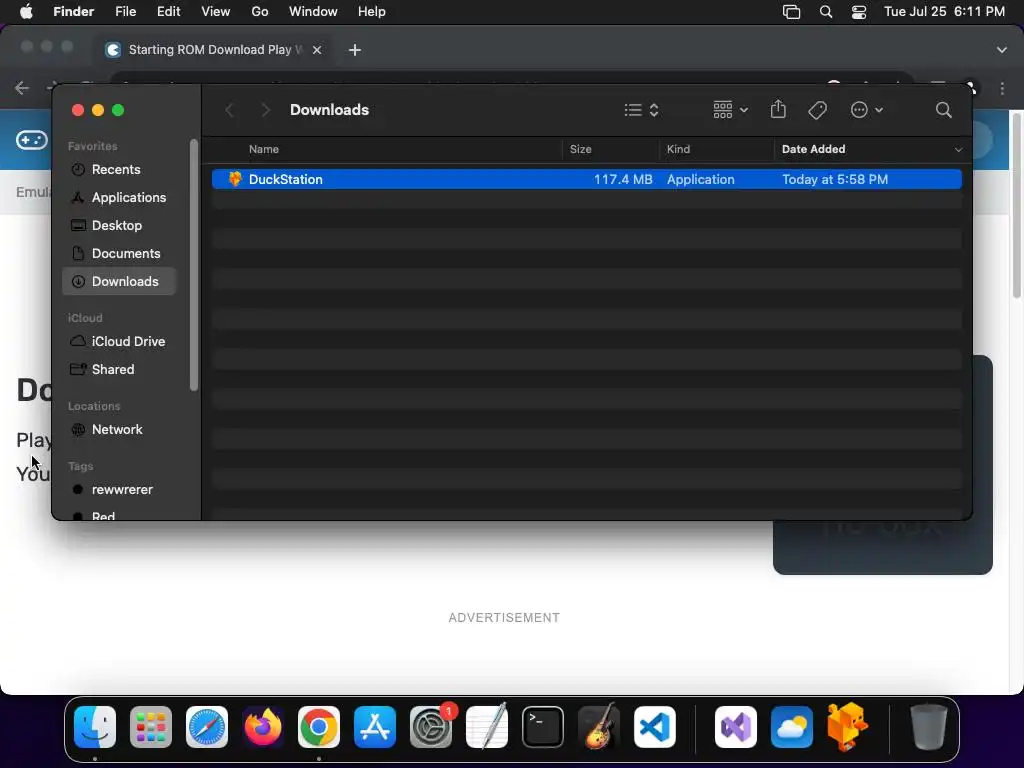Select Documents in the Finder sidebar
The height and width of the screenshot is (768, 1024).
click(x=119, y=253)
